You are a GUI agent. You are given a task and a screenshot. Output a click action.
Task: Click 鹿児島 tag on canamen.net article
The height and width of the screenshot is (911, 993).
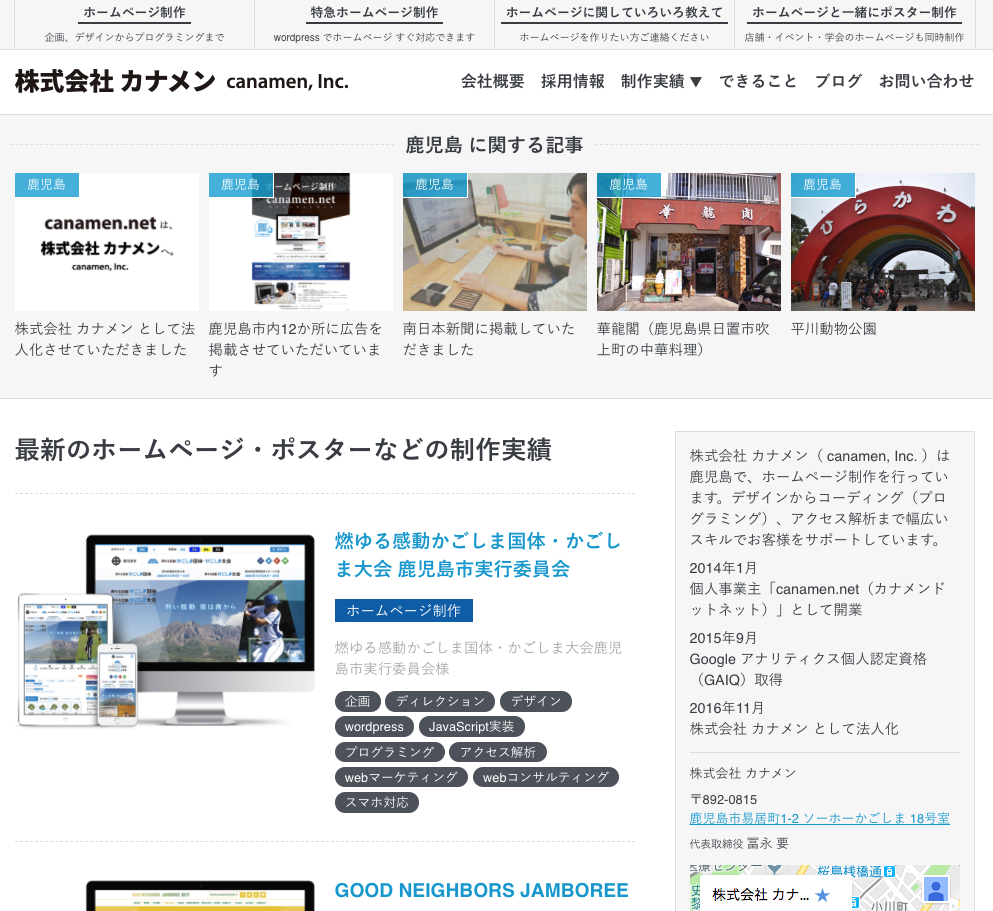click(x=47, y=185)
